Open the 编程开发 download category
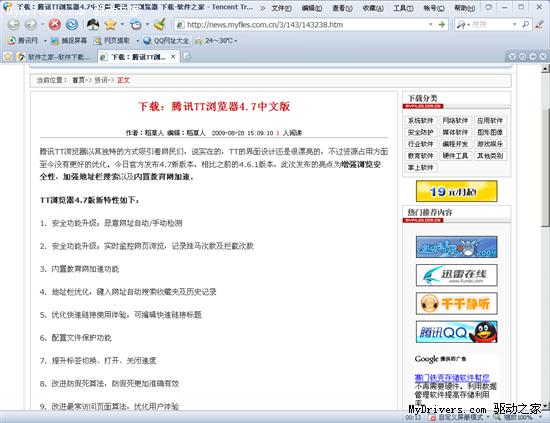The image size is (550, 423). click(455, 144)
